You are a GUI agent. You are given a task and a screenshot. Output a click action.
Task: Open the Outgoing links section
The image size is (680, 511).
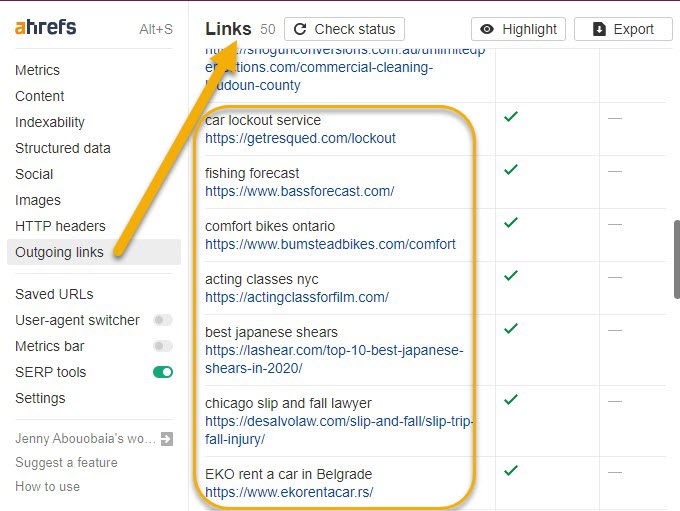[59, 252]
